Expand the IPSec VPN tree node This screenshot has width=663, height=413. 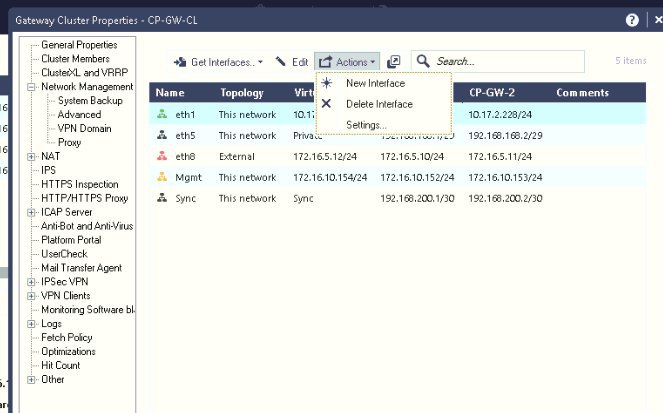tap(31, 282)
